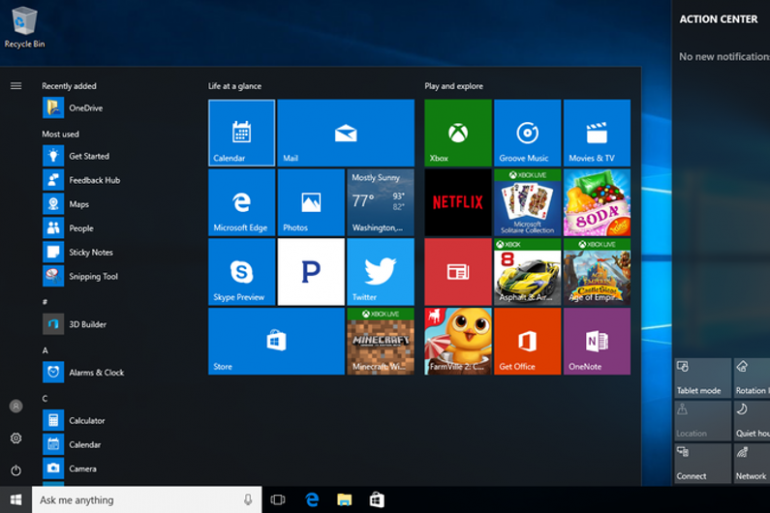The width and height of the screenshot is (770, 513).
Task: Launch the Netflix tile
Action: point(458,202)
